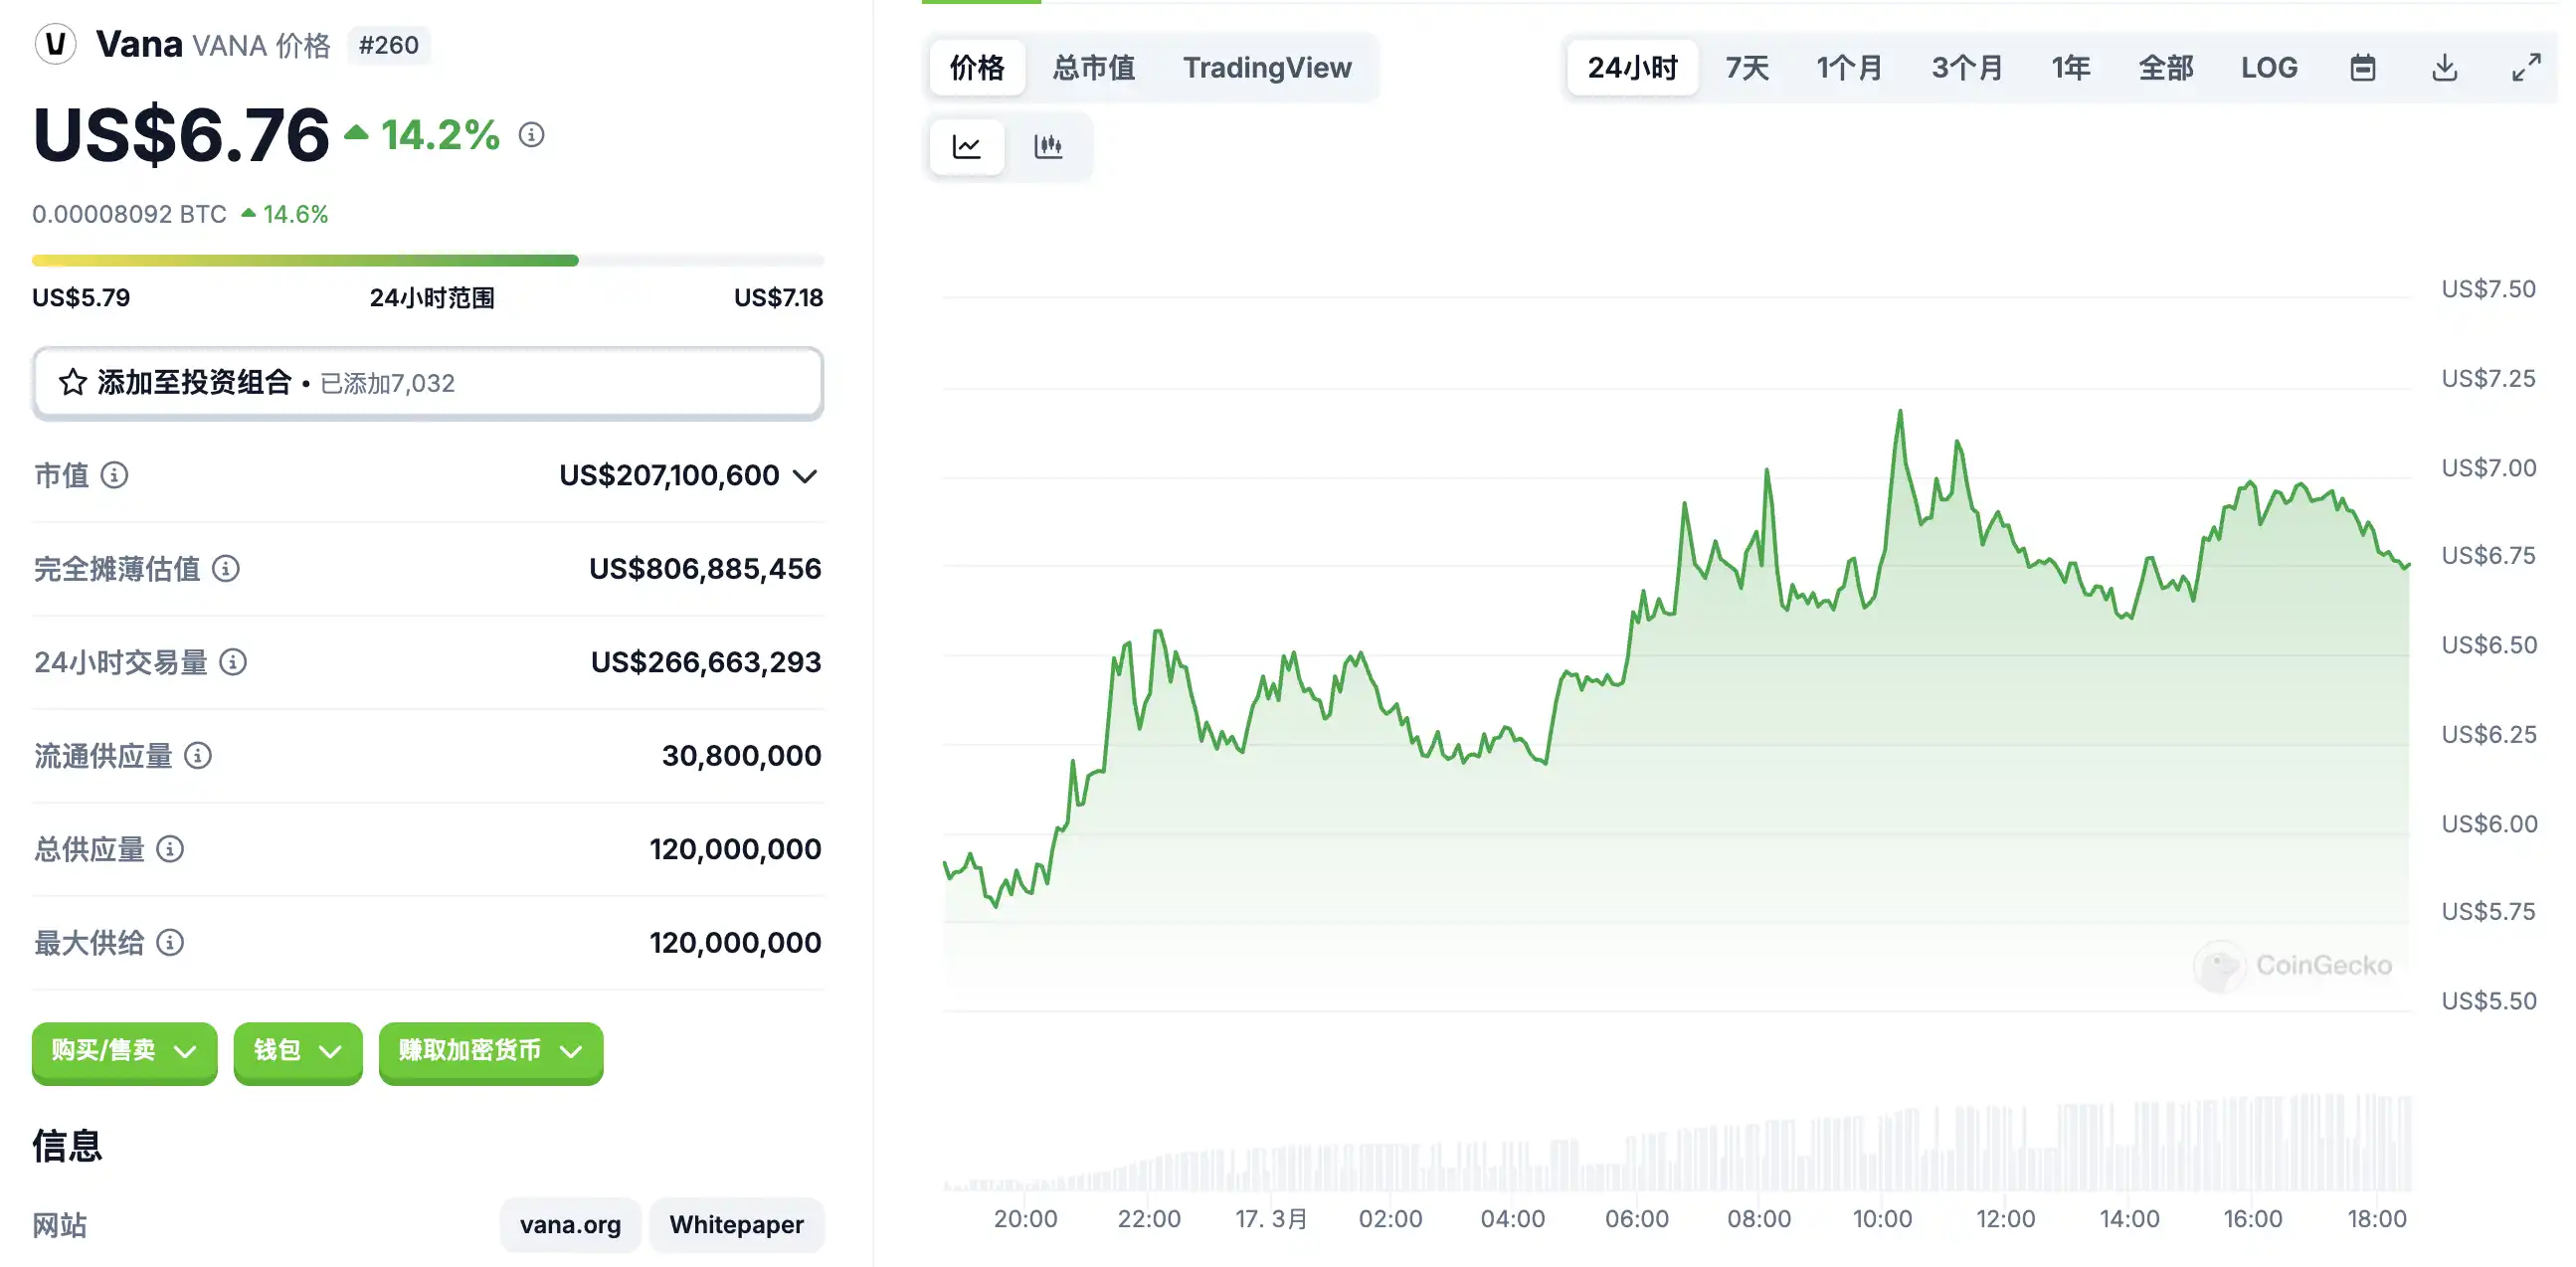The height and width of the screenshot is (1267, 2576).
Task: Expand the market cap value dropdown
Action: (806, 476)
